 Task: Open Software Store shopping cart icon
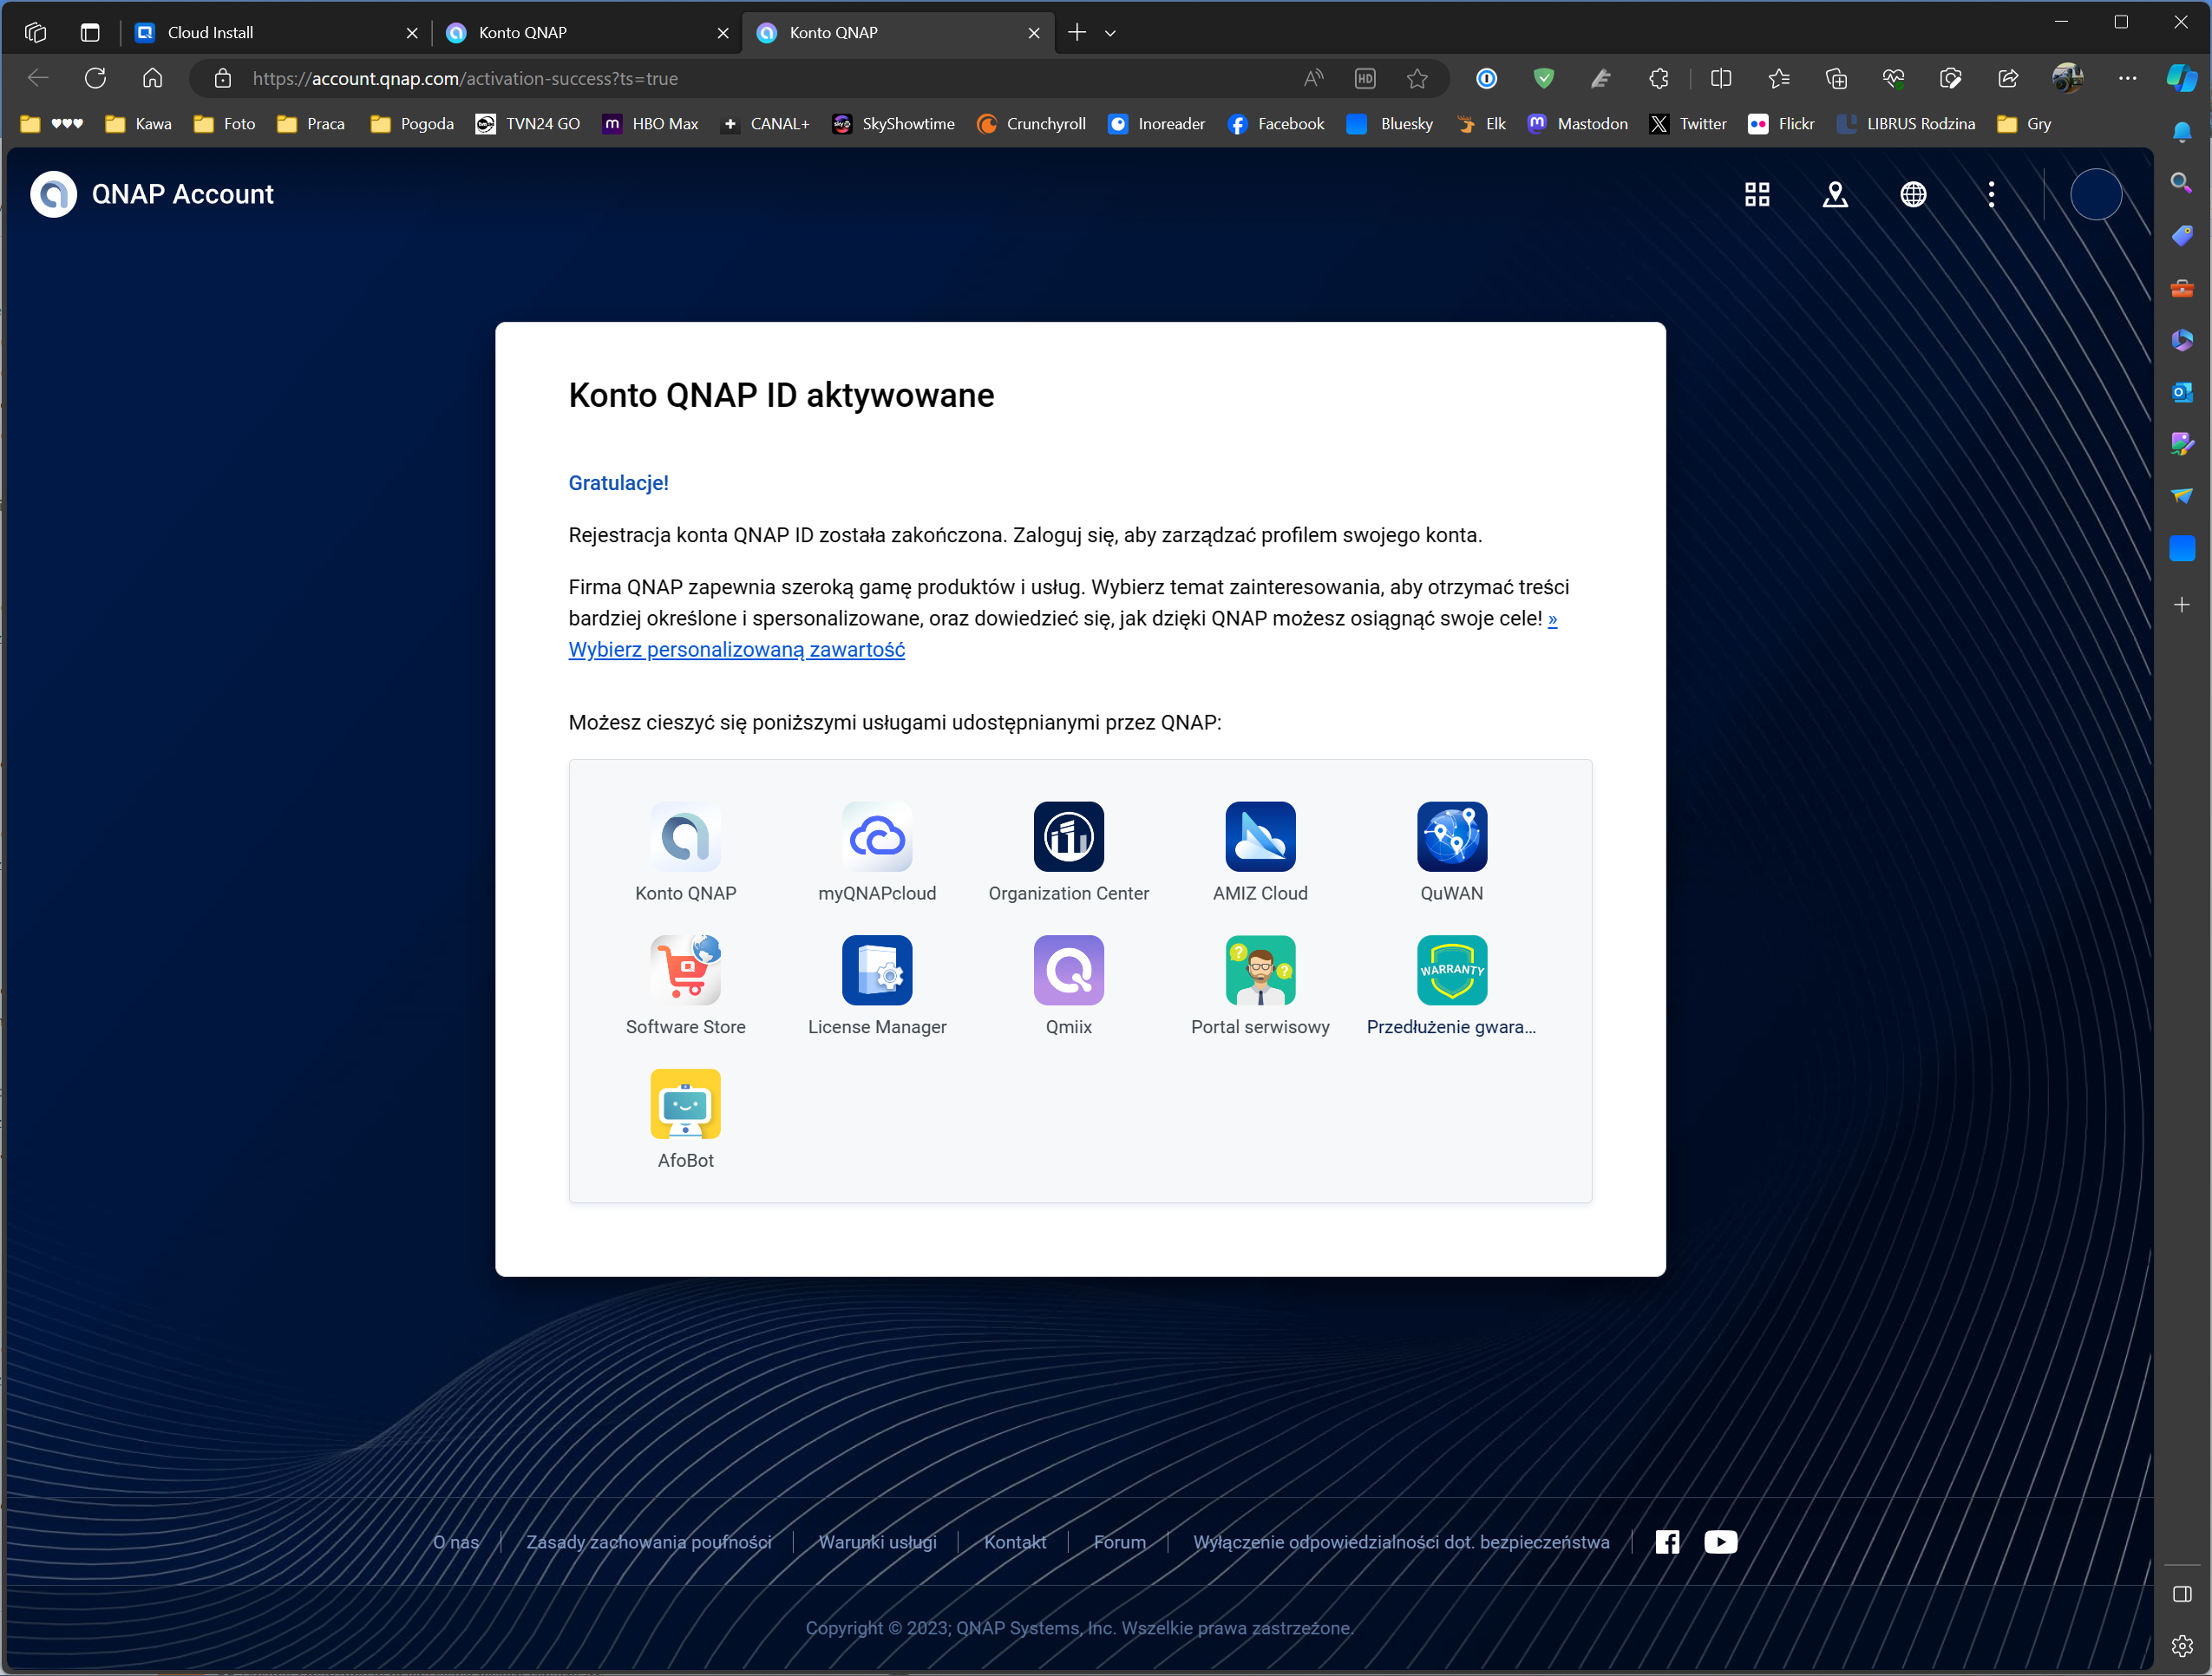685,969
